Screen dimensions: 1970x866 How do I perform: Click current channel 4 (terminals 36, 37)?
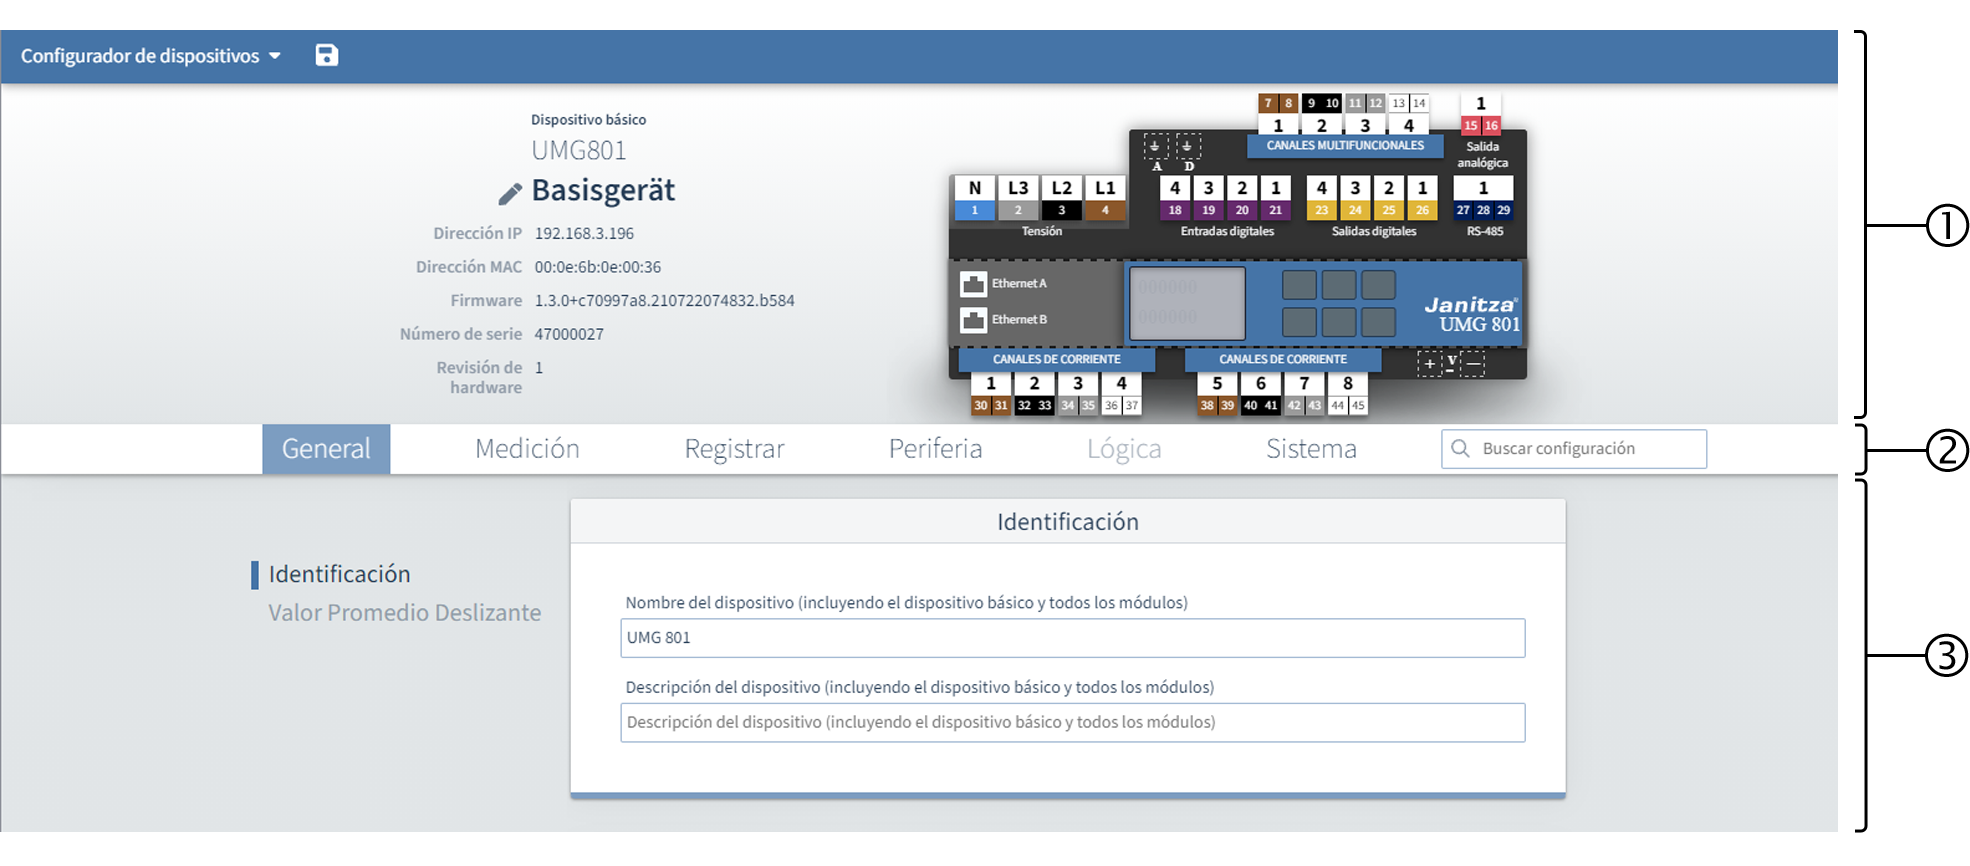(1121, 394)
